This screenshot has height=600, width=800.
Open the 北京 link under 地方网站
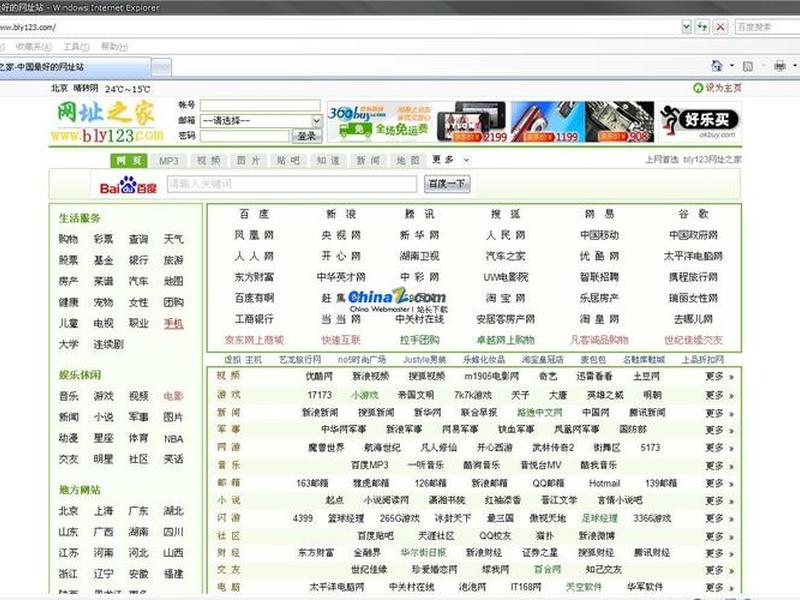click(x=68, y=511)
